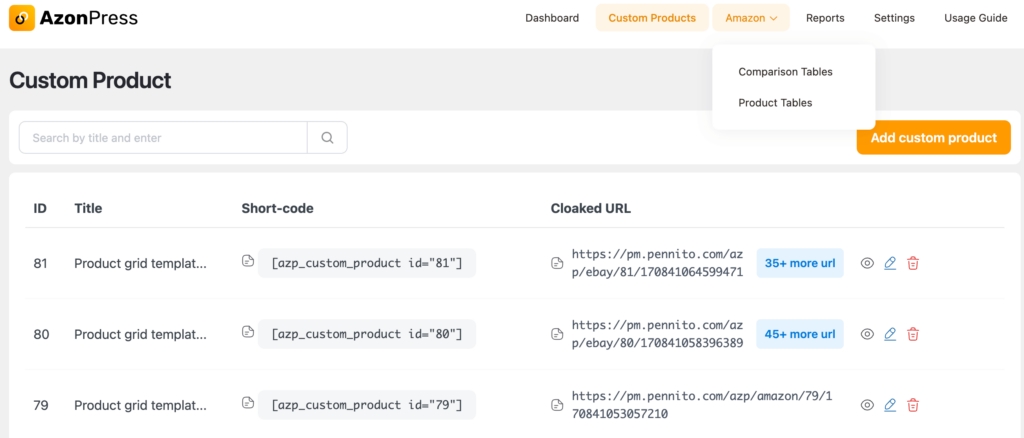The width and height of the screenshot is (1024, 438).
Task: Expand the 35+ more url list
Action: pos(799,263)
